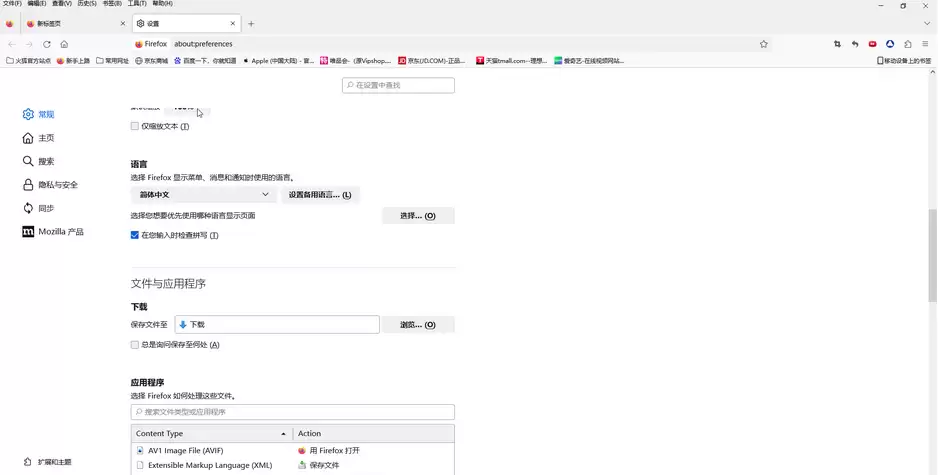Click 保存文件 action for XML

click(318, 465)
